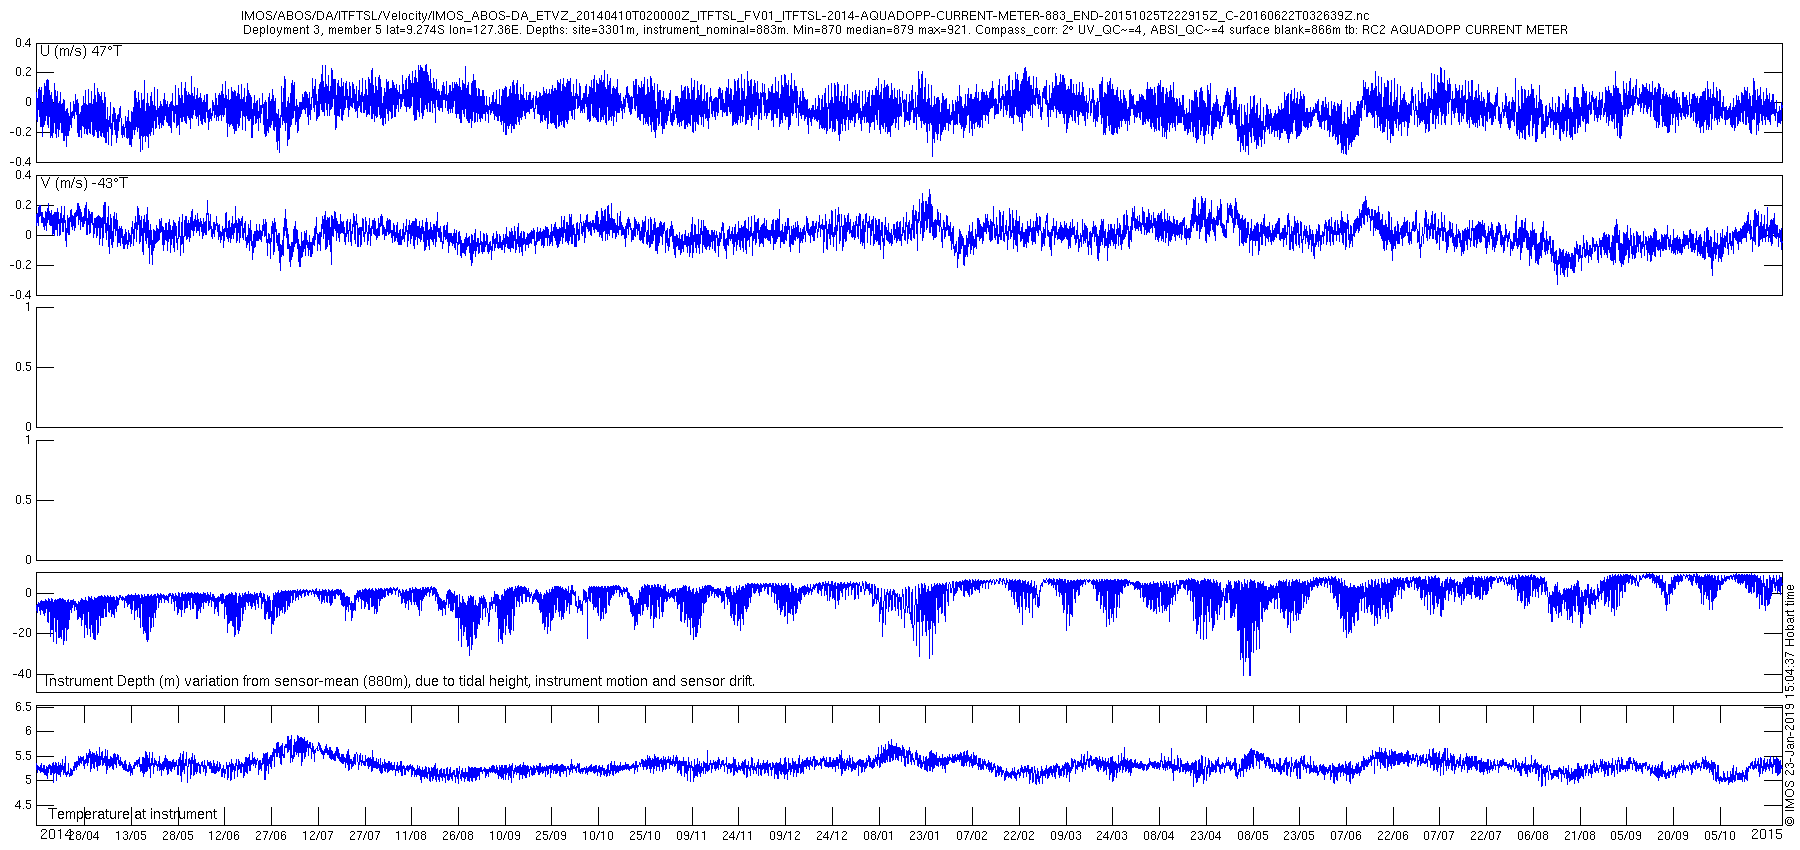Click the '27/06' date tick label
Image resolution: width=1800 pixels, height=850 pixels.
click(271, 836)
